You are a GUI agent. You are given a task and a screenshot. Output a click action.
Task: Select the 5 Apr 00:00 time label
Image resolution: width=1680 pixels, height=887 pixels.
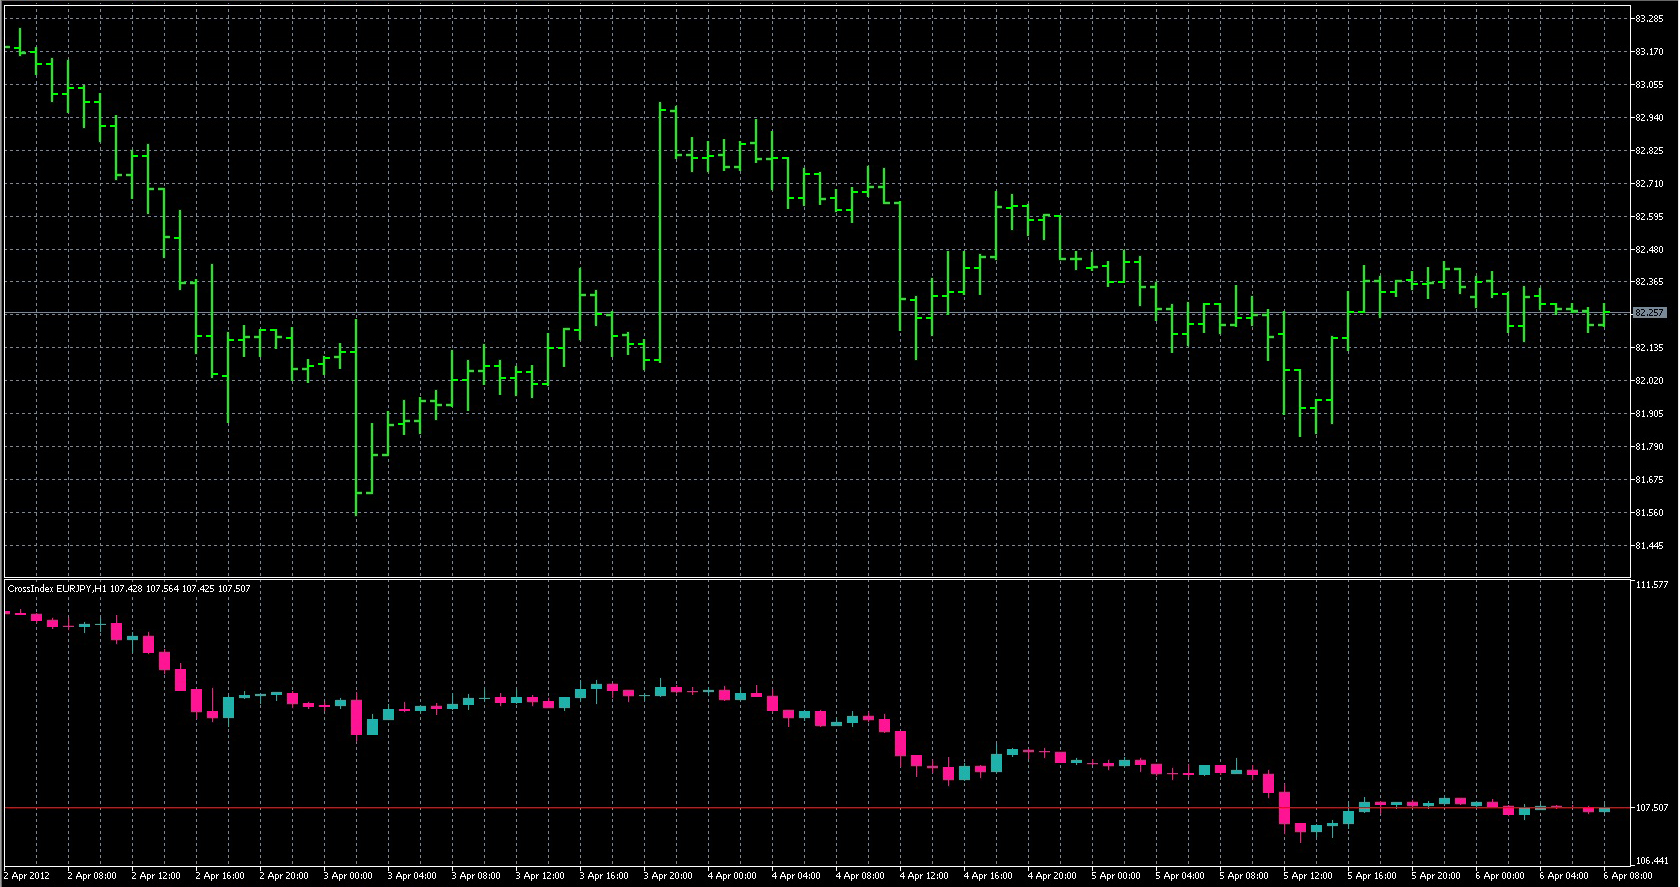coord(1116,876)
